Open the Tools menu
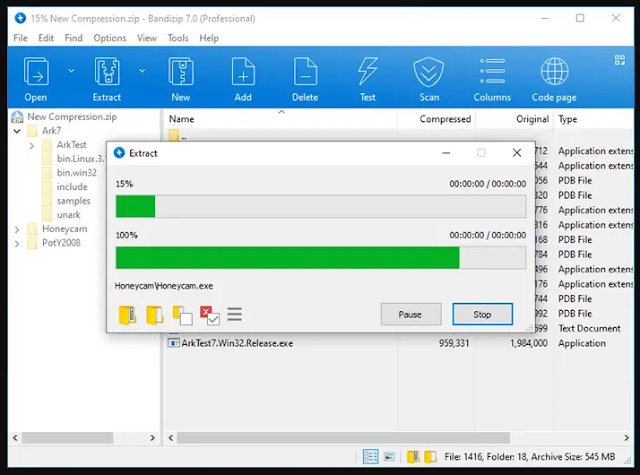Viewport: 640px width, 475px height. point(178,38)
